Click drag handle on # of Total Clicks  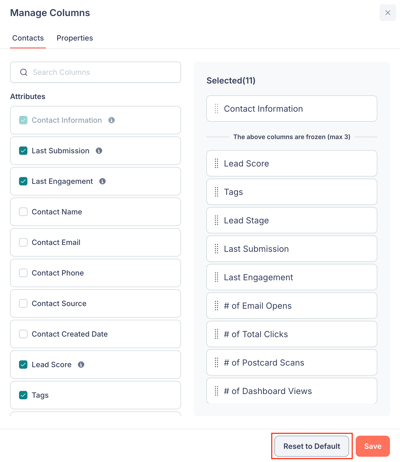(216, 334)
